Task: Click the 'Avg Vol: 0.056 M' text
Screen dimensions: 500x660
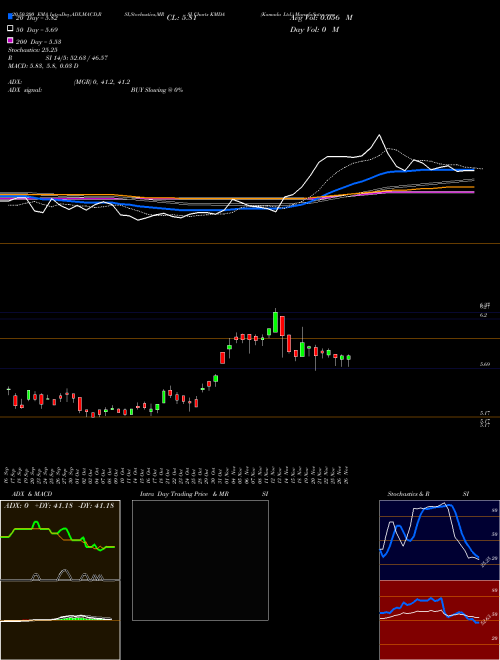Action: click(321, 18)
